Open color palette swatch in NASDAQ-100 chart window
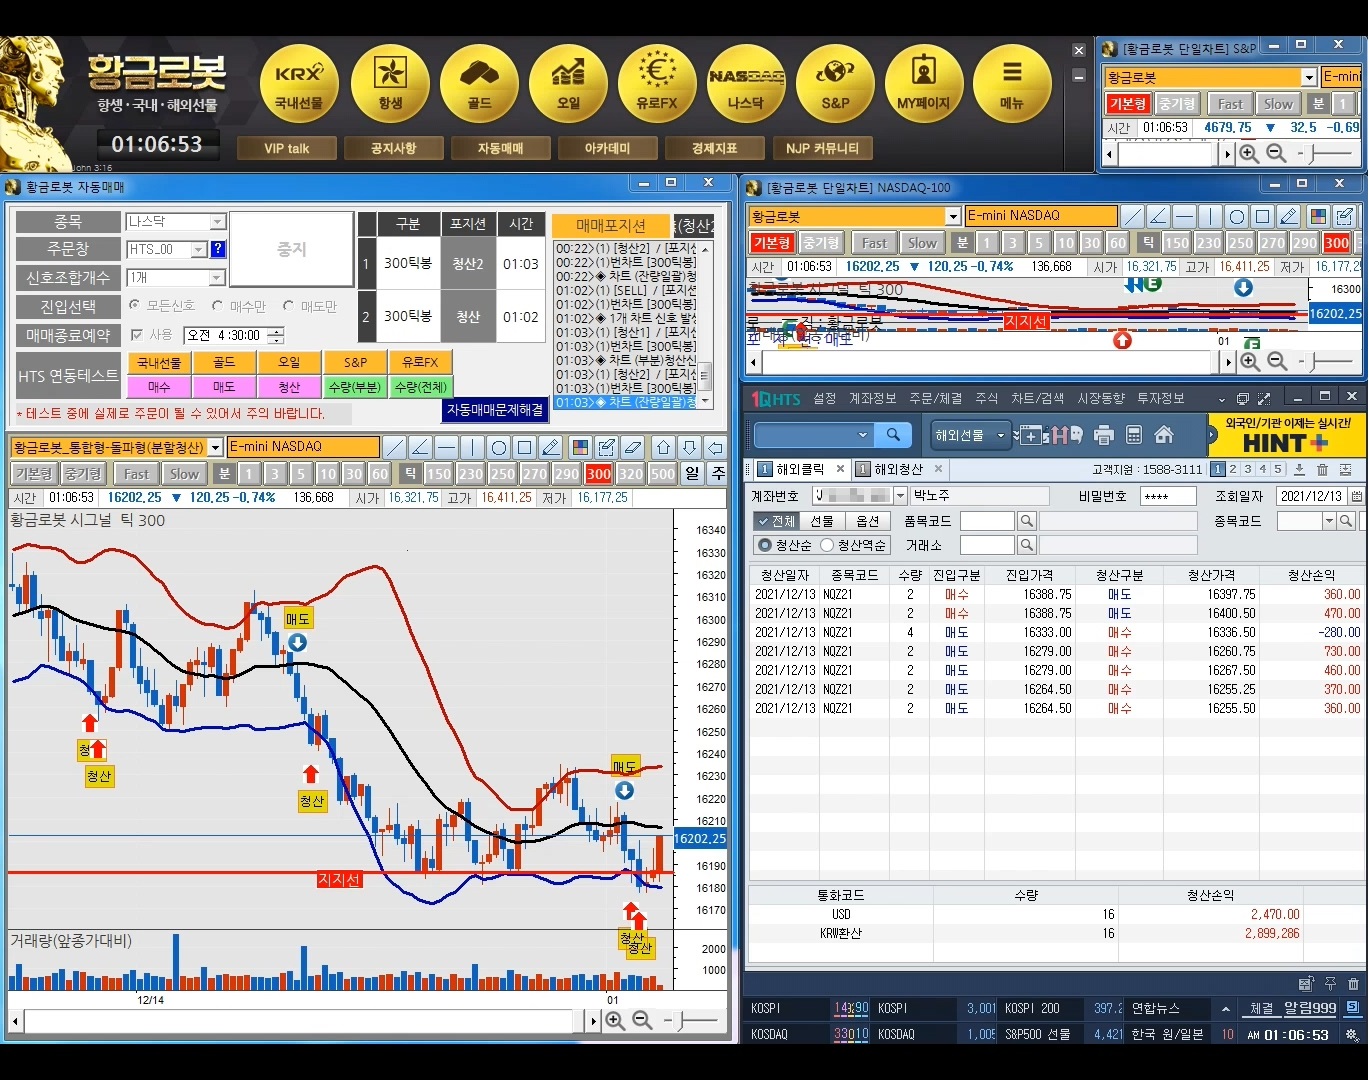The image size is (1370, 1080). click(1319, 216)
